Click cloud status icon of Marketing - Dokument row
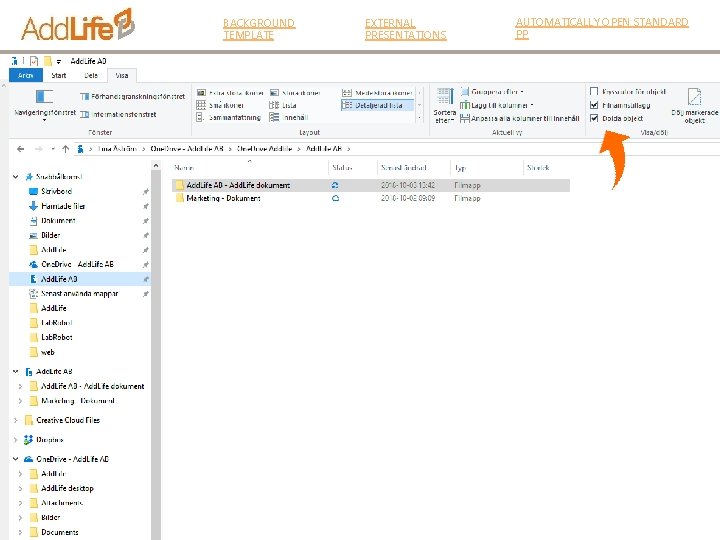This screenshot has height=540, width=720. [x=335, y=198]
